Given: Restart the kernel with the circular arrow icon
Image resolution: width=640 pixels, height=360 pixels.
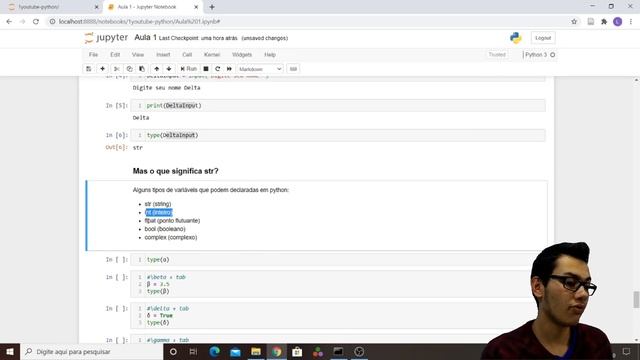Looking at the screenshot, I should click(218, 69).
